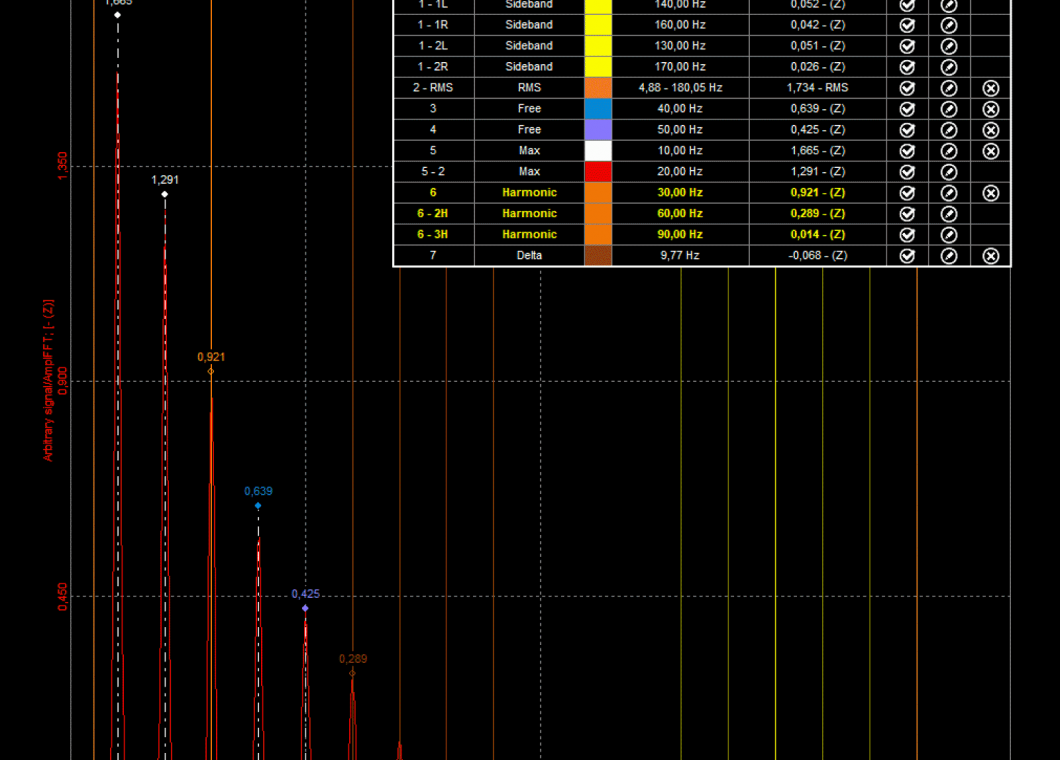1060x760 pixels.
Task: Edit the 1 - 2L sideband marker
Action: click(x=948, y=46)
